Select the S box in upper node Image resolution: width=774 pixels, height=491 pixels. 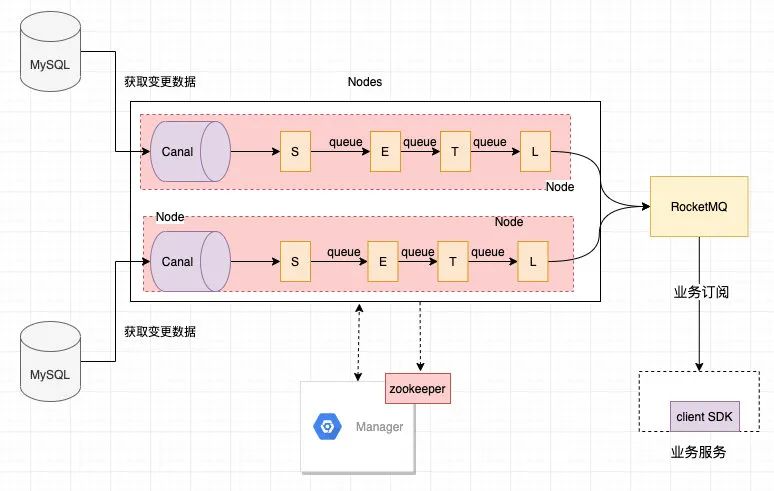(295, 151)
